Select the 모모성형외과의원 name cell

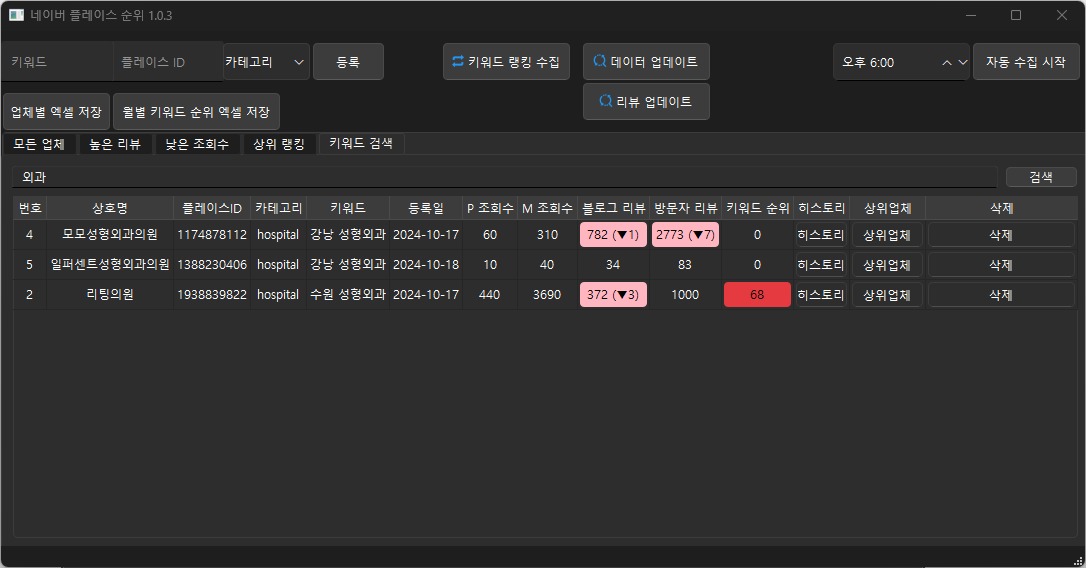pyautogui.click(x=110, y=235)
